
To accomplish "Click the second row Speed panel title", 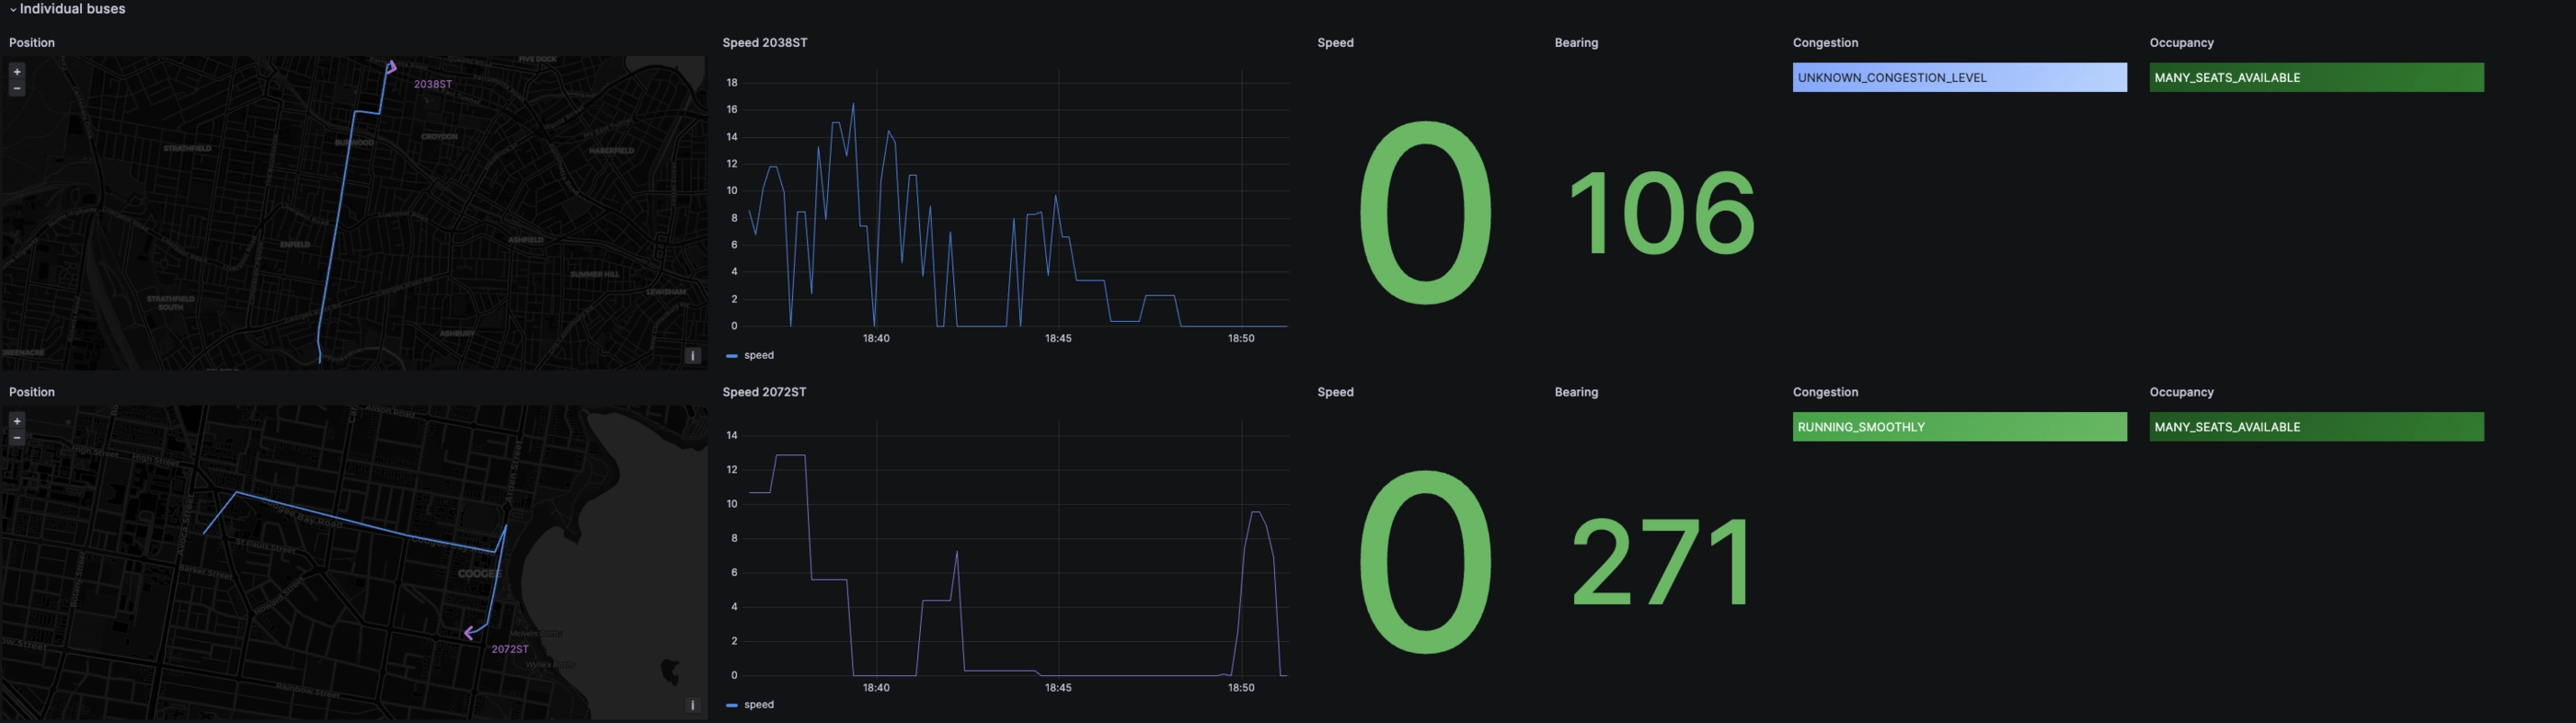I will (x=1335, y=392).
